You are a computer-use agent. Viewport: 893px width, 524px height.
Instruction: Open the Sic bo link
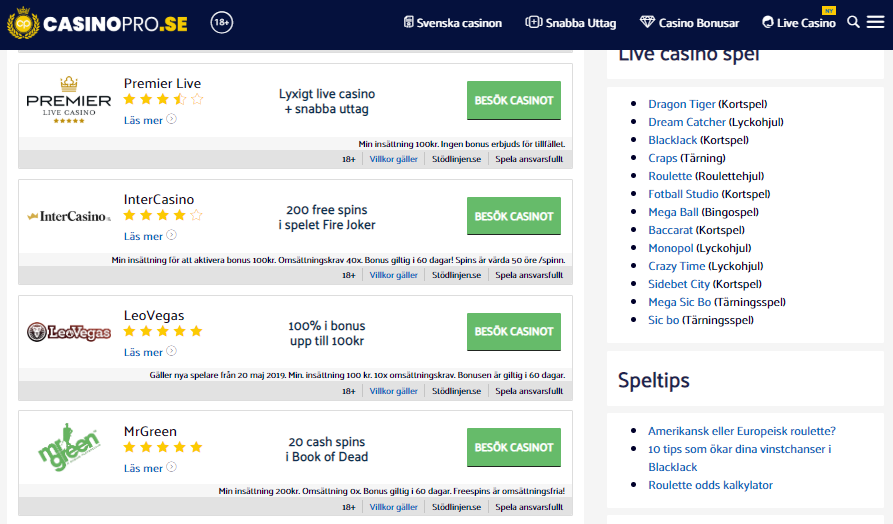pyautogui.click(x=663, y=320)
